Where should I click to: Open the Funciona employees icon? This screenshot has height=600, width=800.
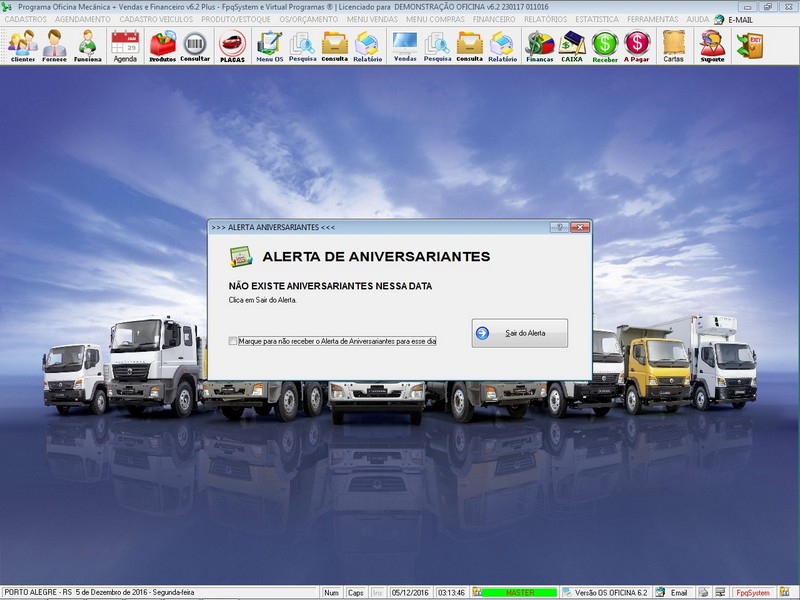[87, 46]
